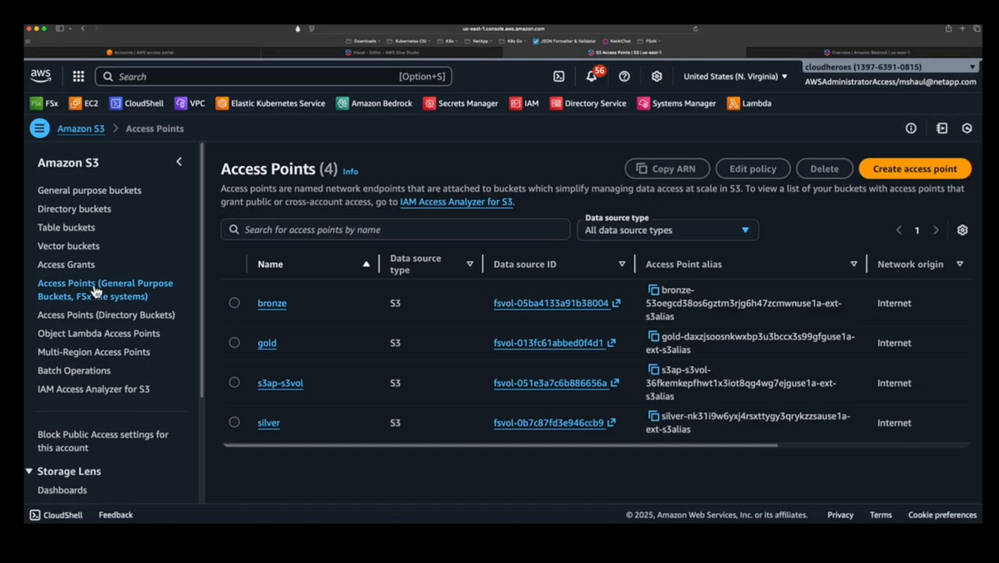Open Directory buckets in sidebar

tap(74, 209)
